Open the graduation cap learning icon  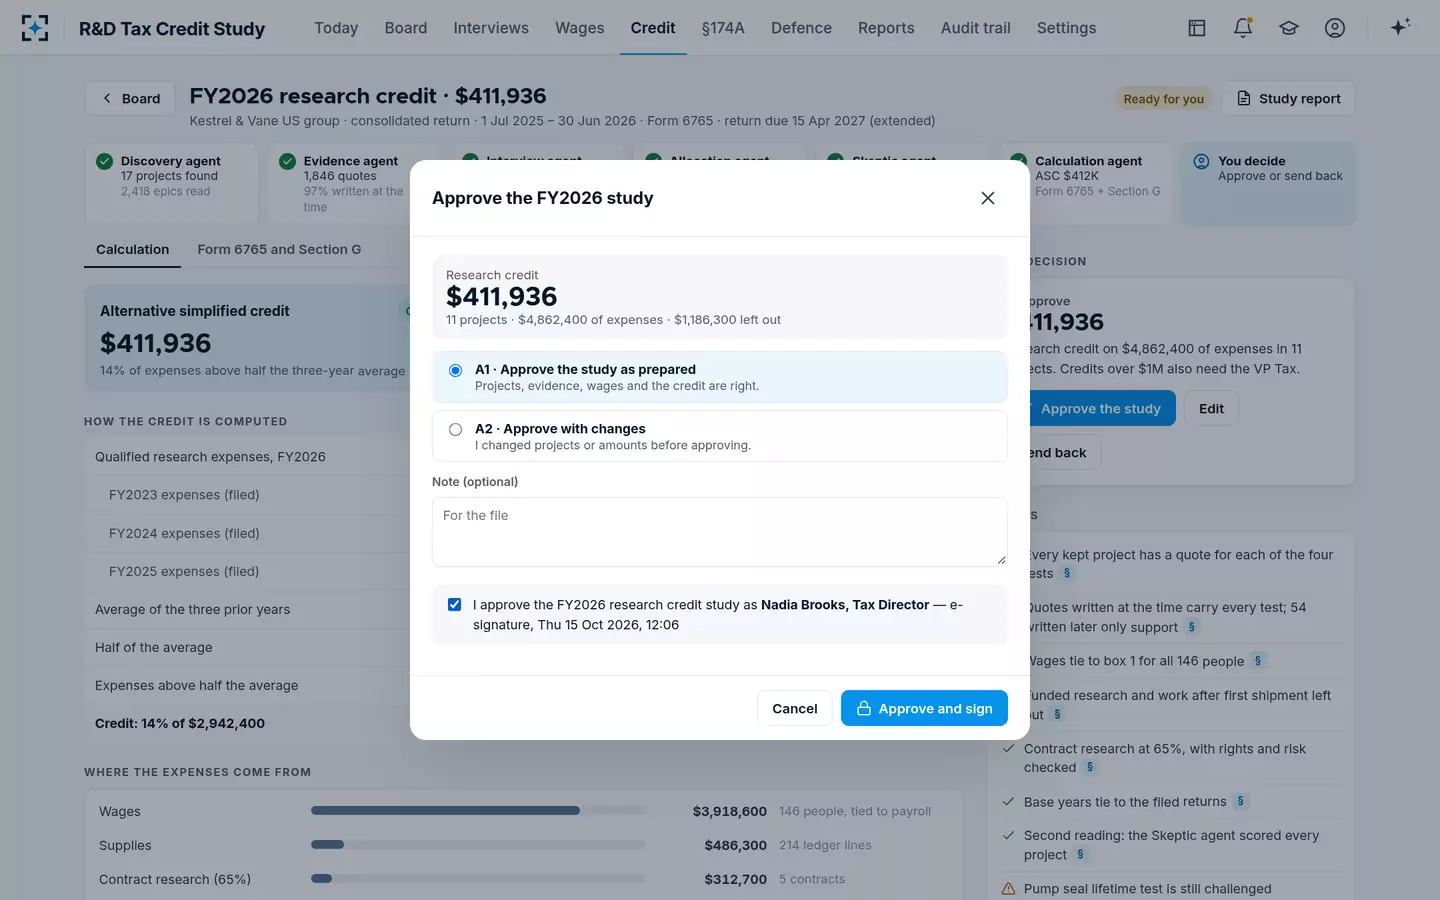[x=1289, y=28]
